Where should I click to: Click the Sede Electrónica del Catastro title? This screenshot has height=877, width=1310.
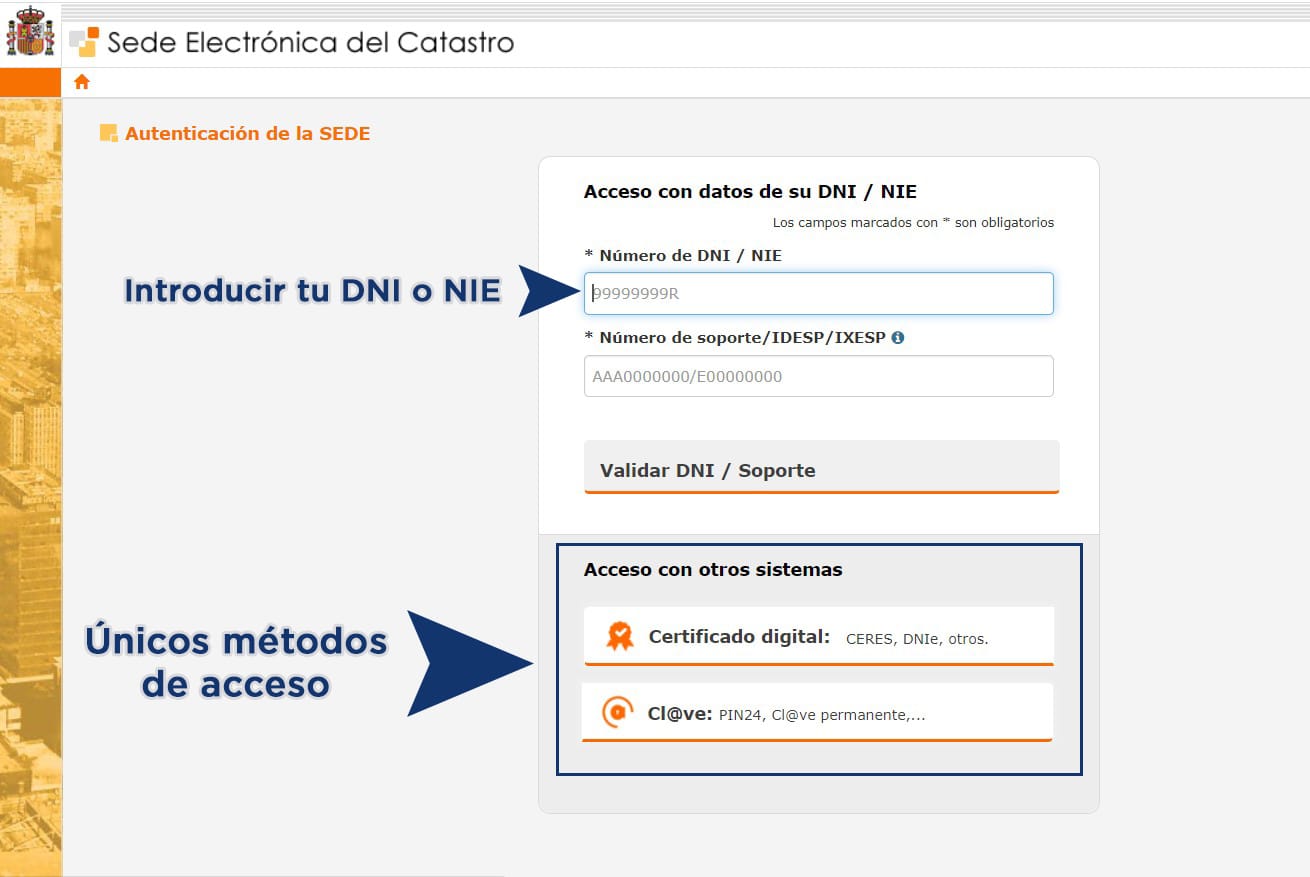tap(310, 43)
